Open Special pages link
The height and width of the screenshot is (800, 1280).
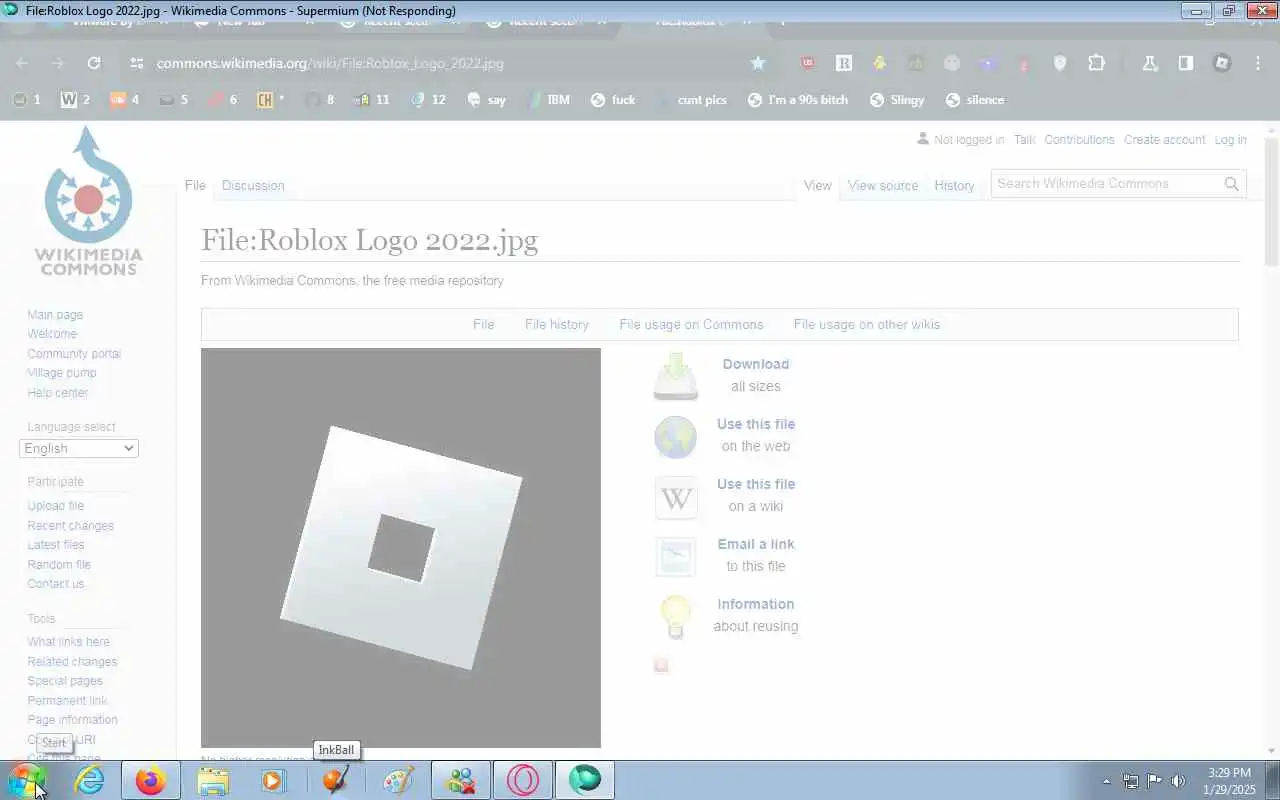click(x=65, y=681)
